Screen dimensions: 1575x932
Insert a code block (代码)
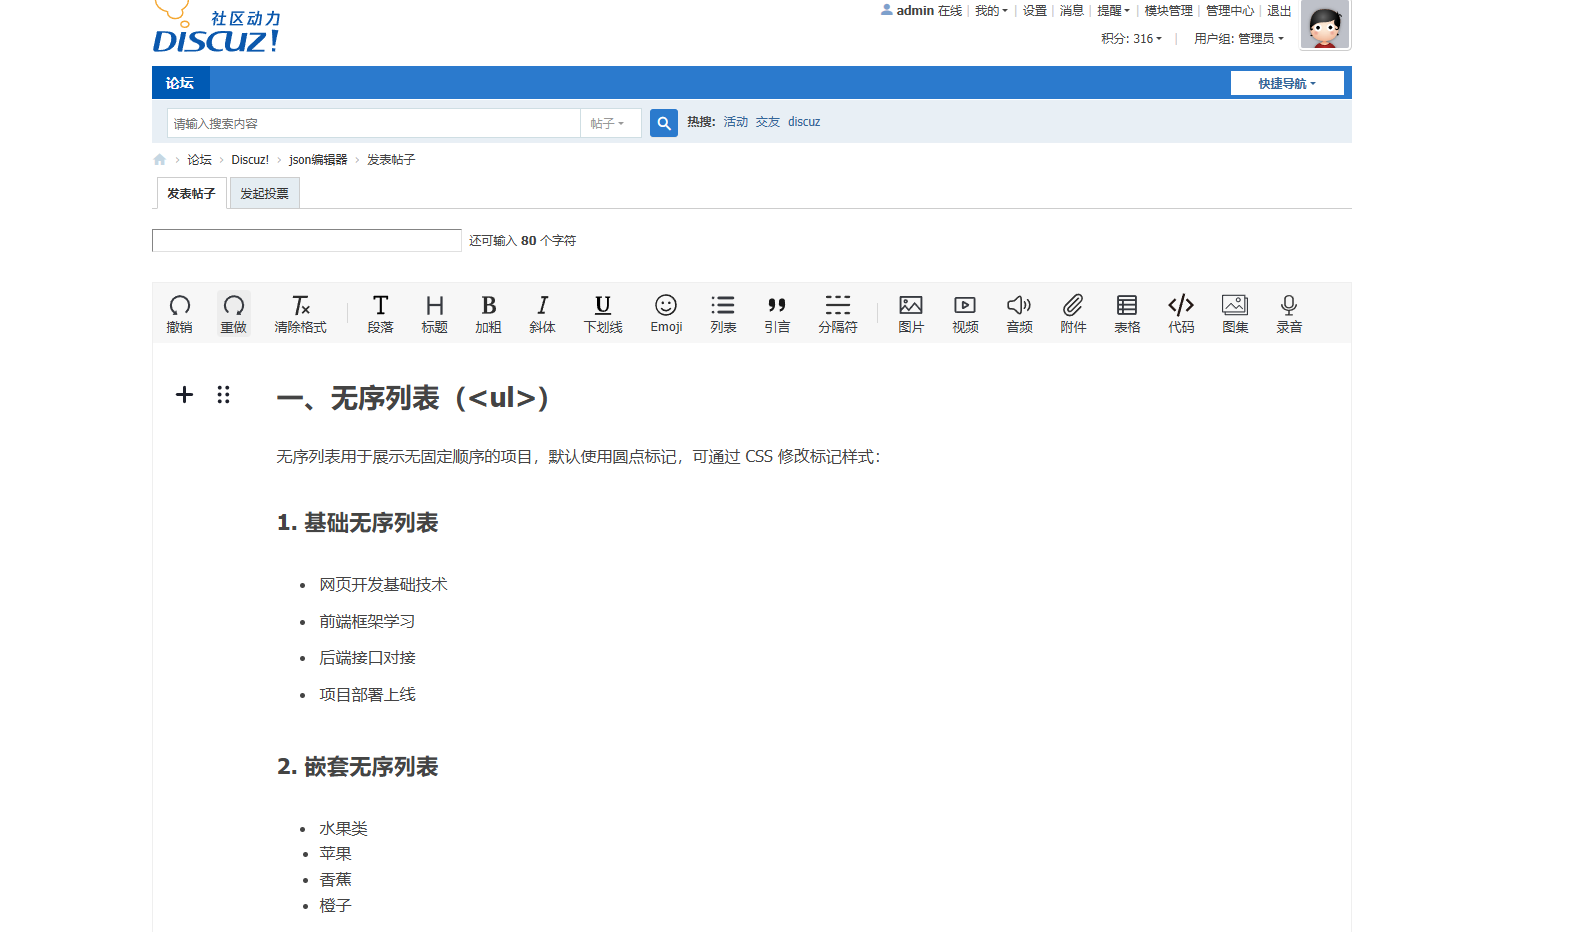1181,313
